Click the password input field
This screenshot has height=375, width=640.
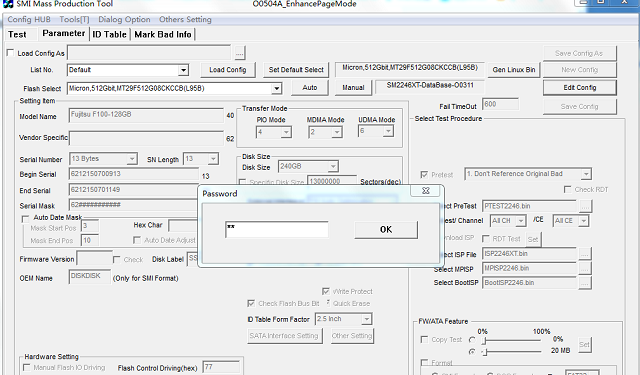277,229
